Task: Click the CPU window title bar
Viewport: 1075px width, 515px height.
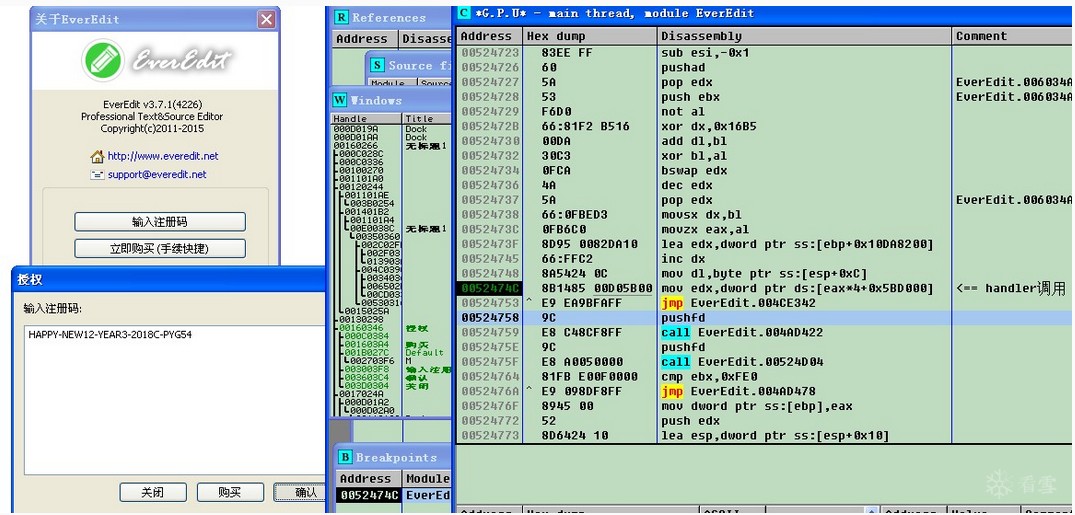Action: (x=764, y=13)
